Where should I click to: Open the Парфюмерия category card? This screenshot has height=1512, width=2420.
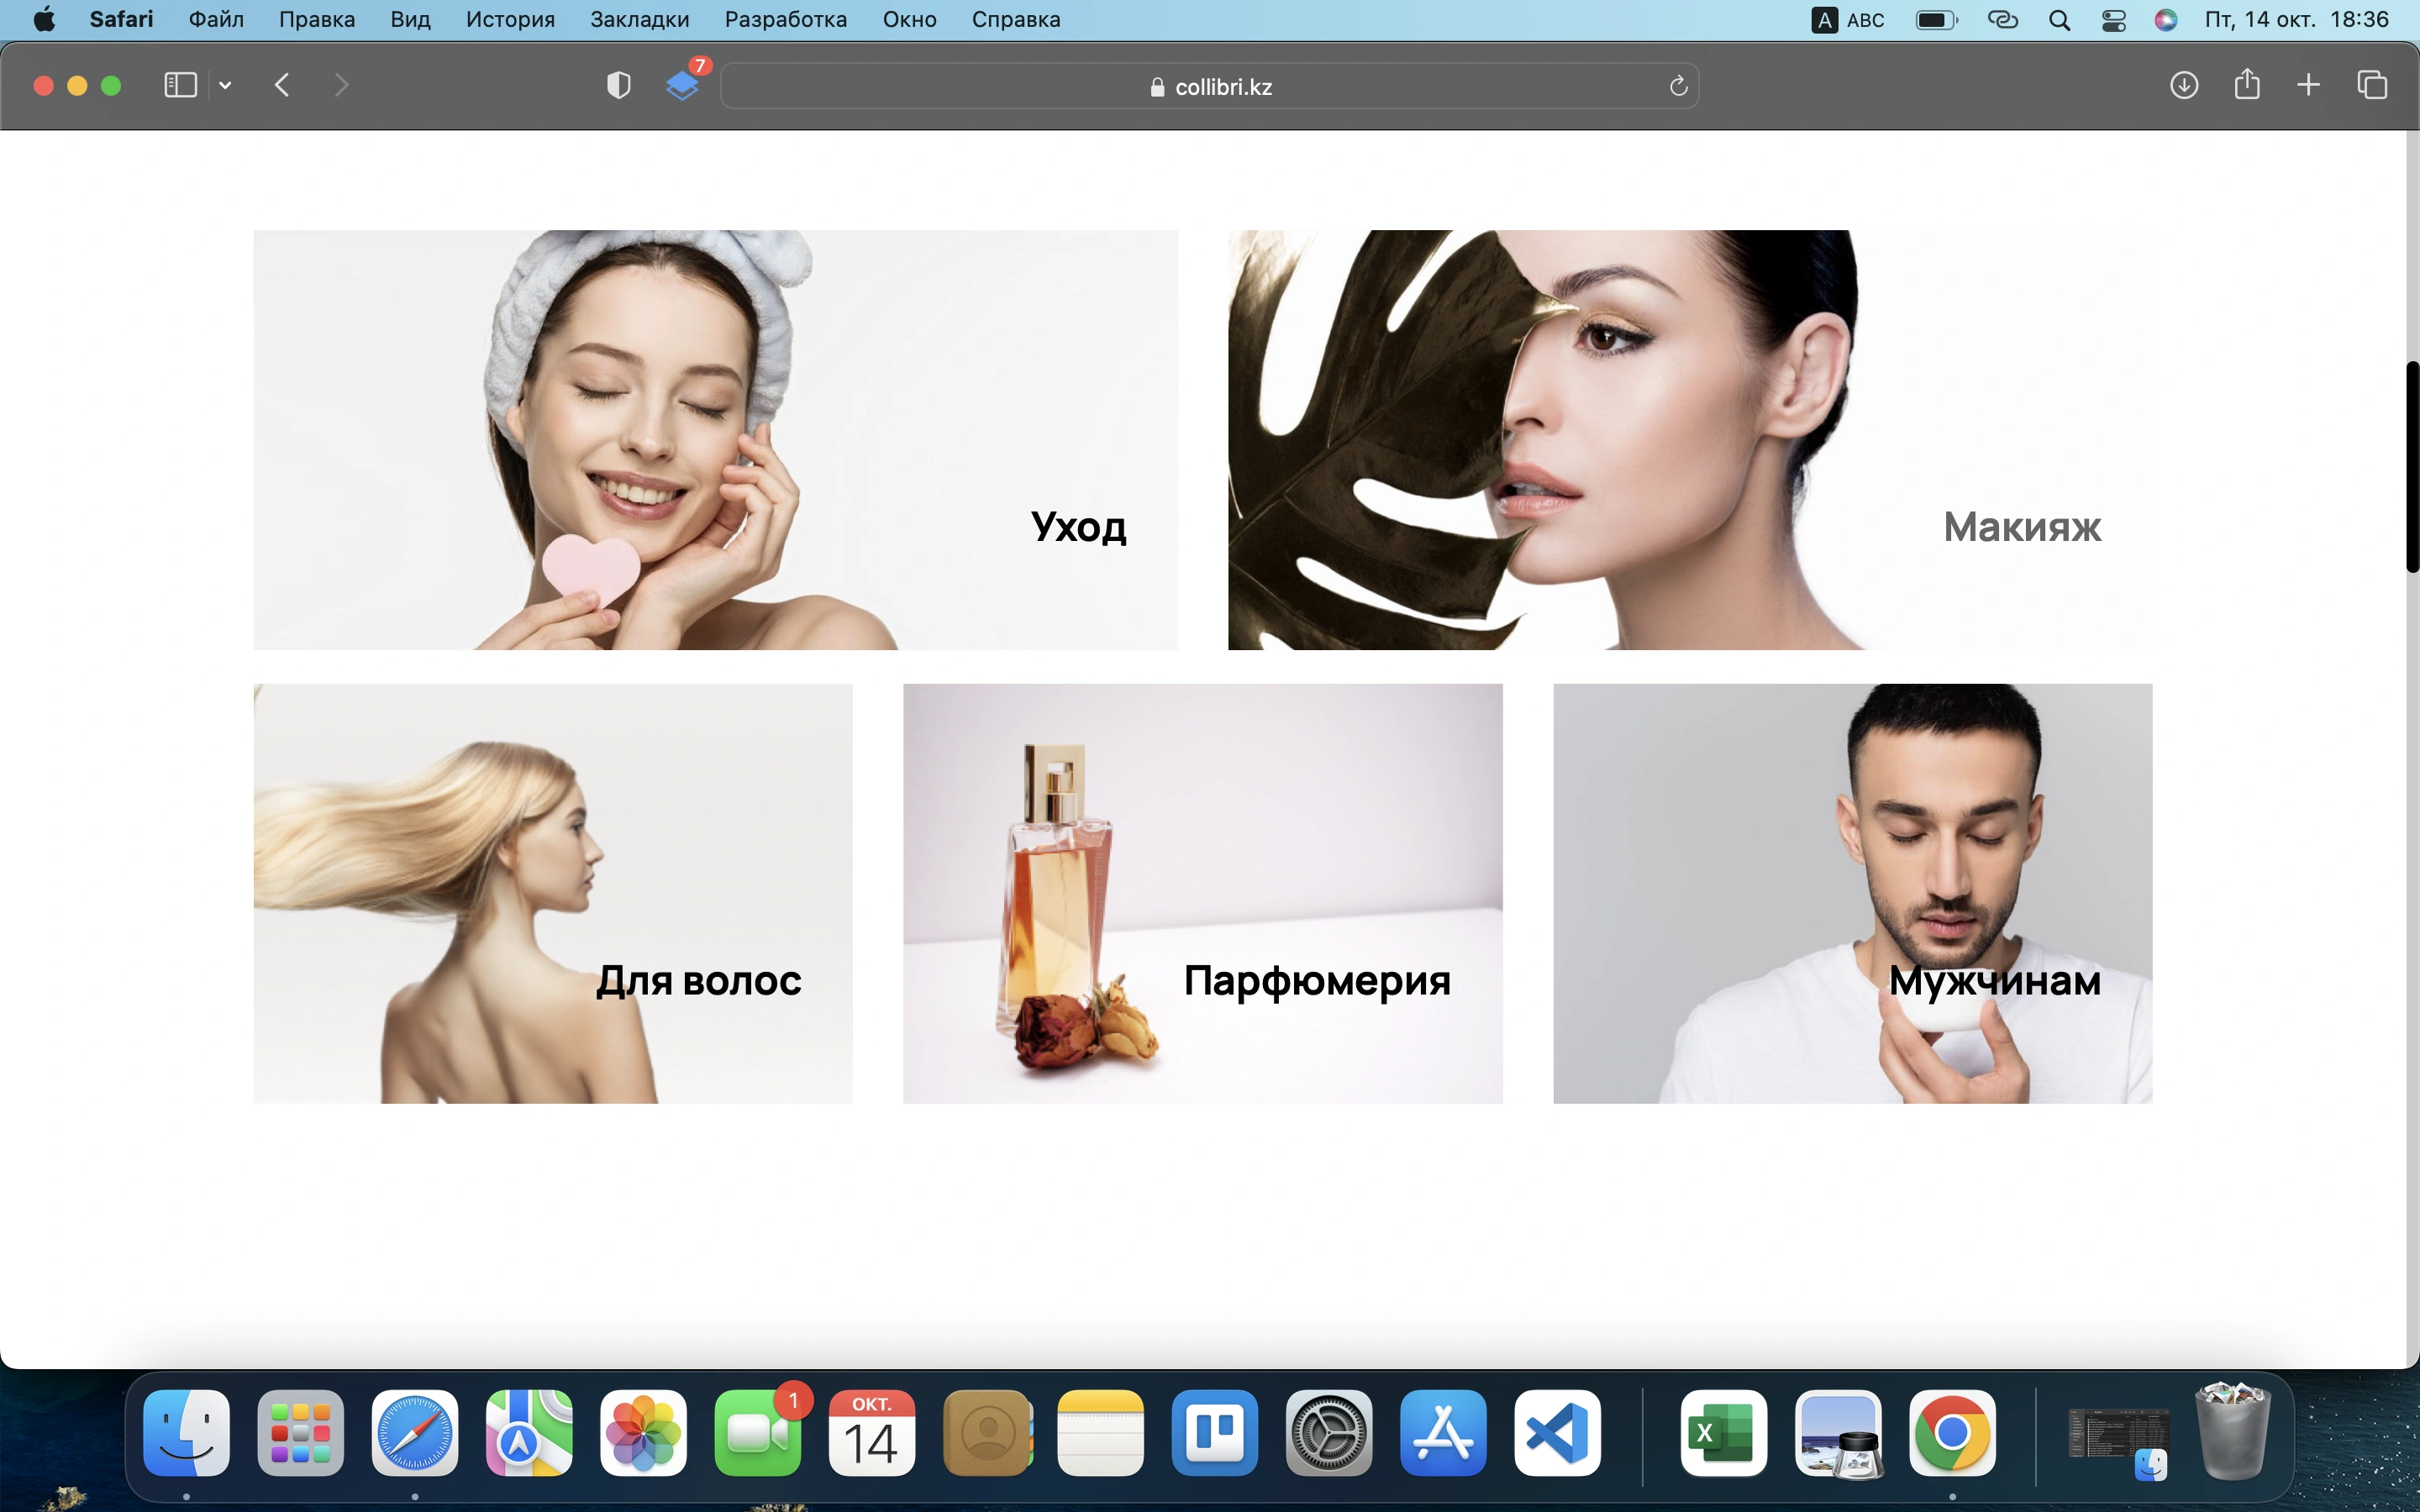point(1203,893)
